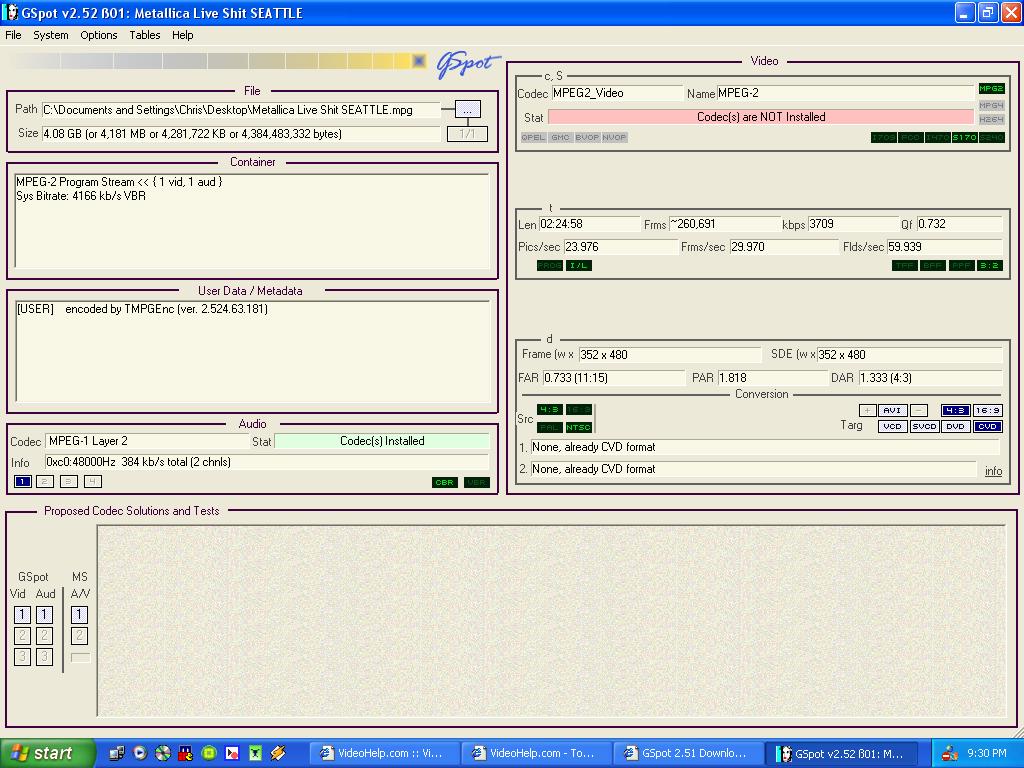The image size is (1024, 768).
Task: Click the GMC feature indicator
Action: [x=560, y=137]
